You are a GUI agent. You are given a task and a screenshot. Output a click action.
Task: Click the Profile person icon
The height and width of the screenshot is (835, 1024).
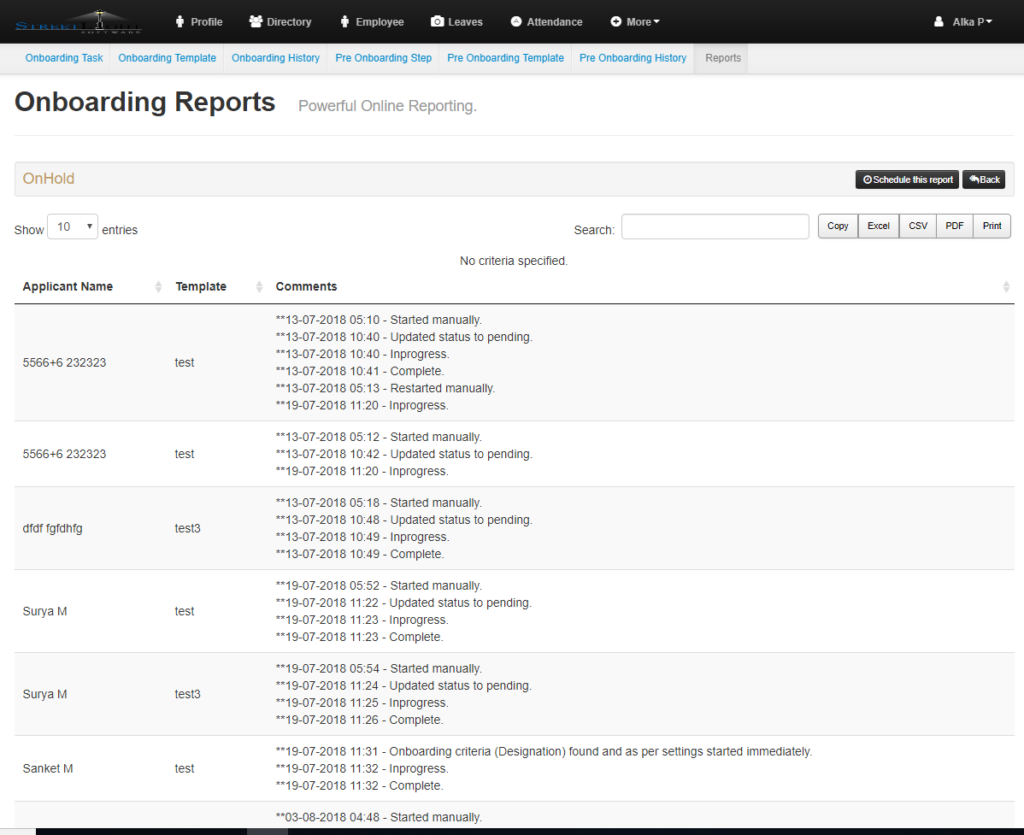(178, 21)
